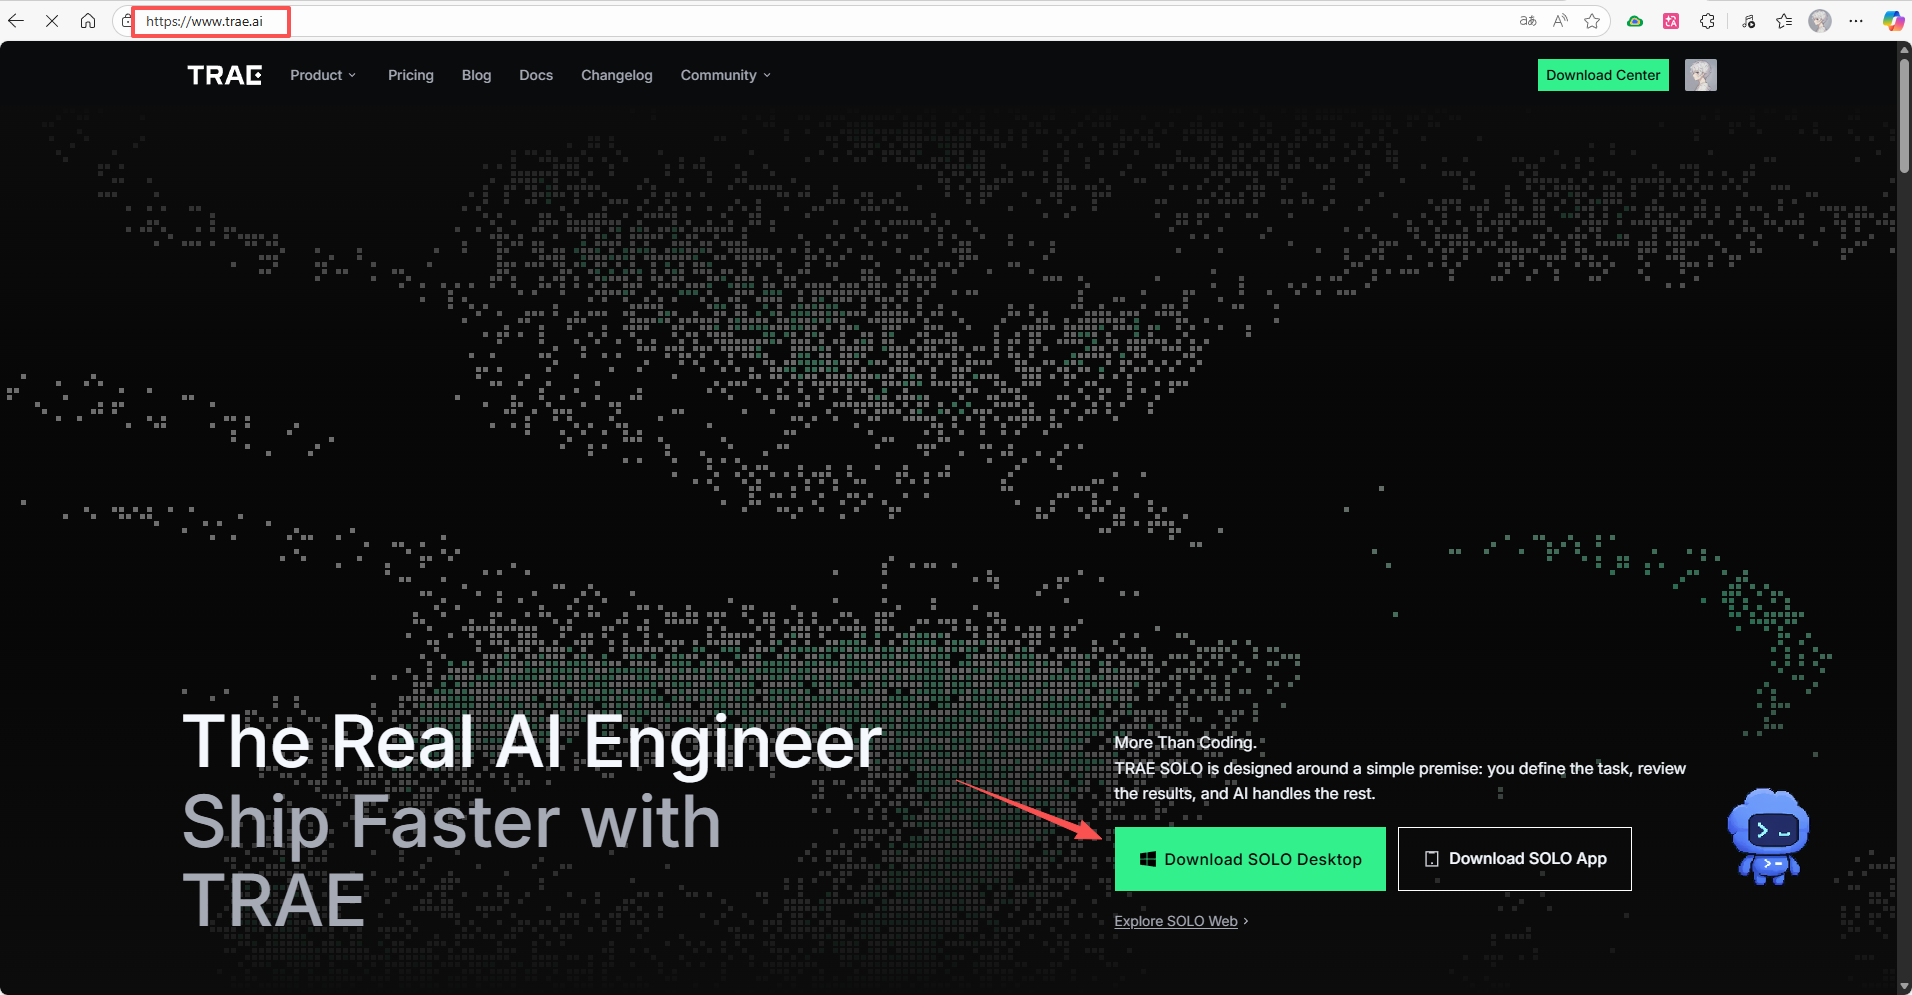Click the translate page icon
This screenshot has width=1912, height=995.
1528,21
